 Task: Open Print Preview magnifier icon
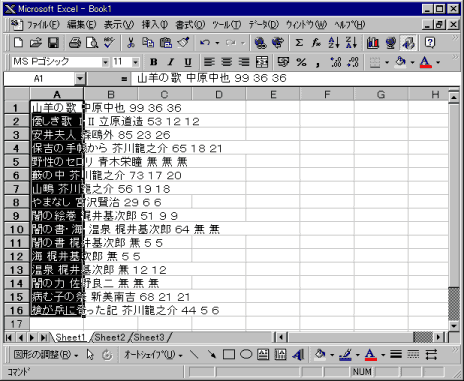click(92, 43)
